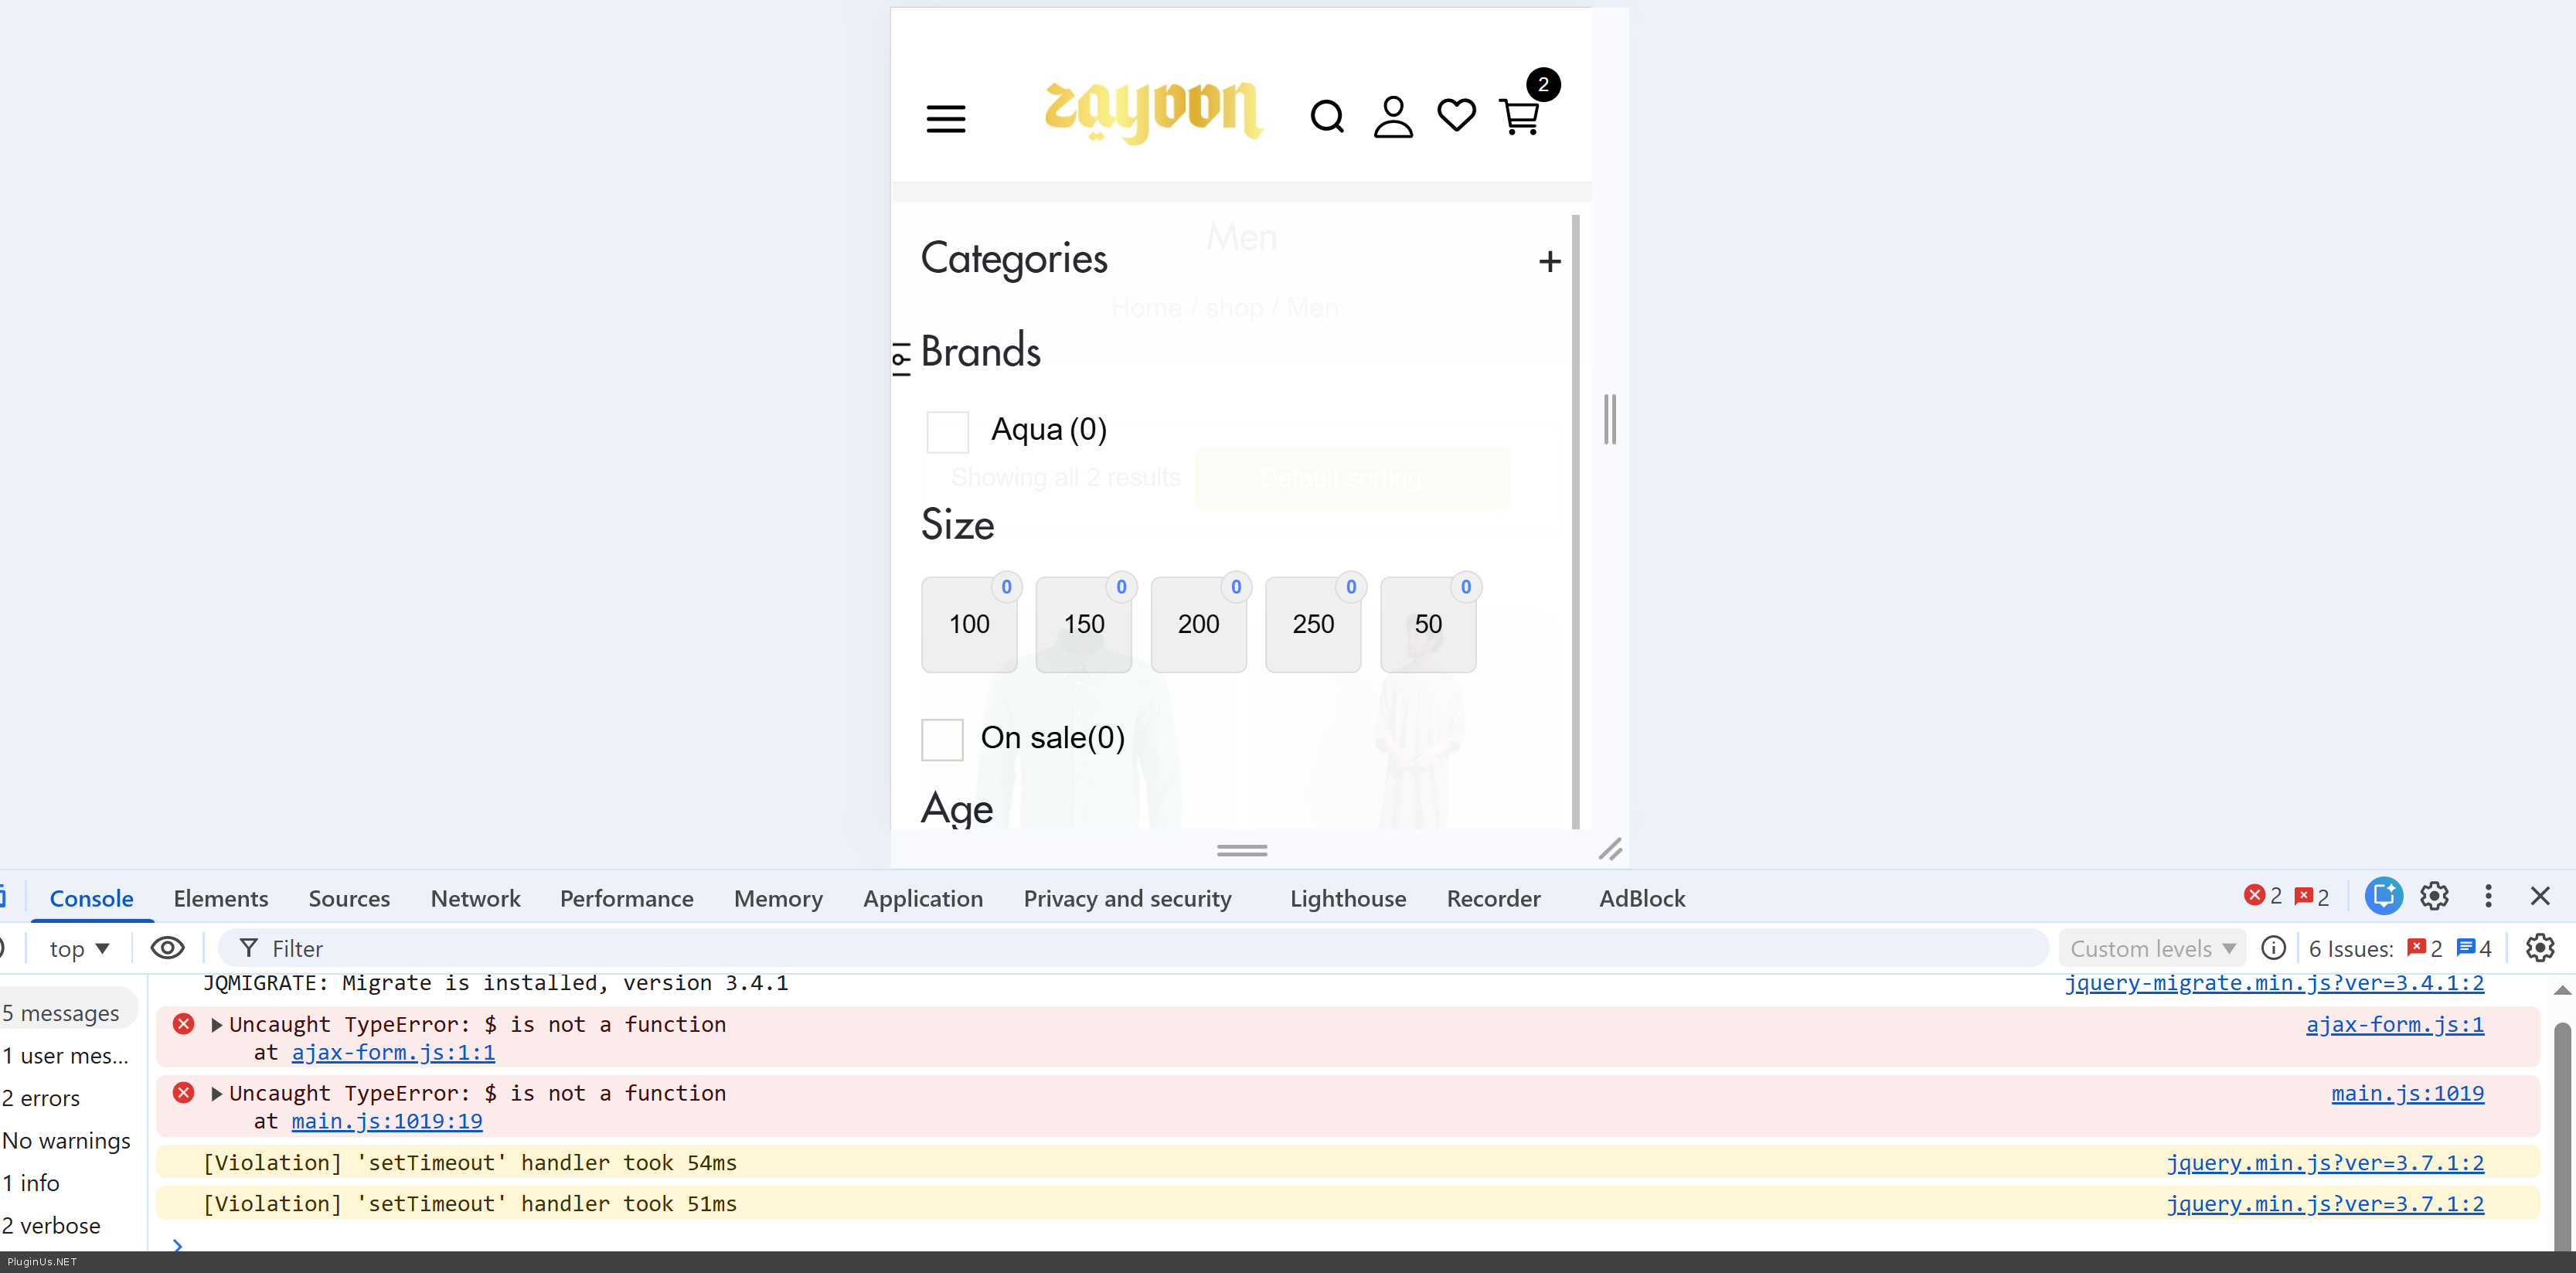
Task: Open the DevTools three-dot more options menu
Action: pos(2488,896)
